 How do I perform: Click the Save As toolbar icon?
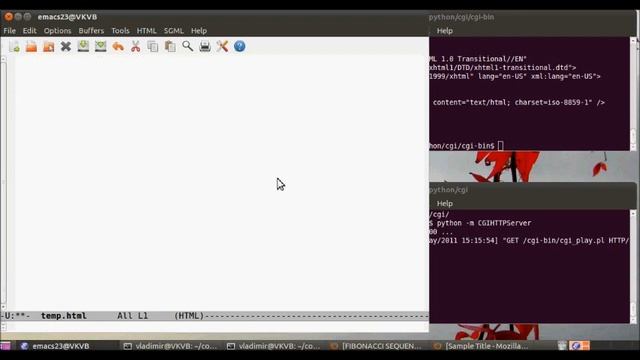(100, 47)
